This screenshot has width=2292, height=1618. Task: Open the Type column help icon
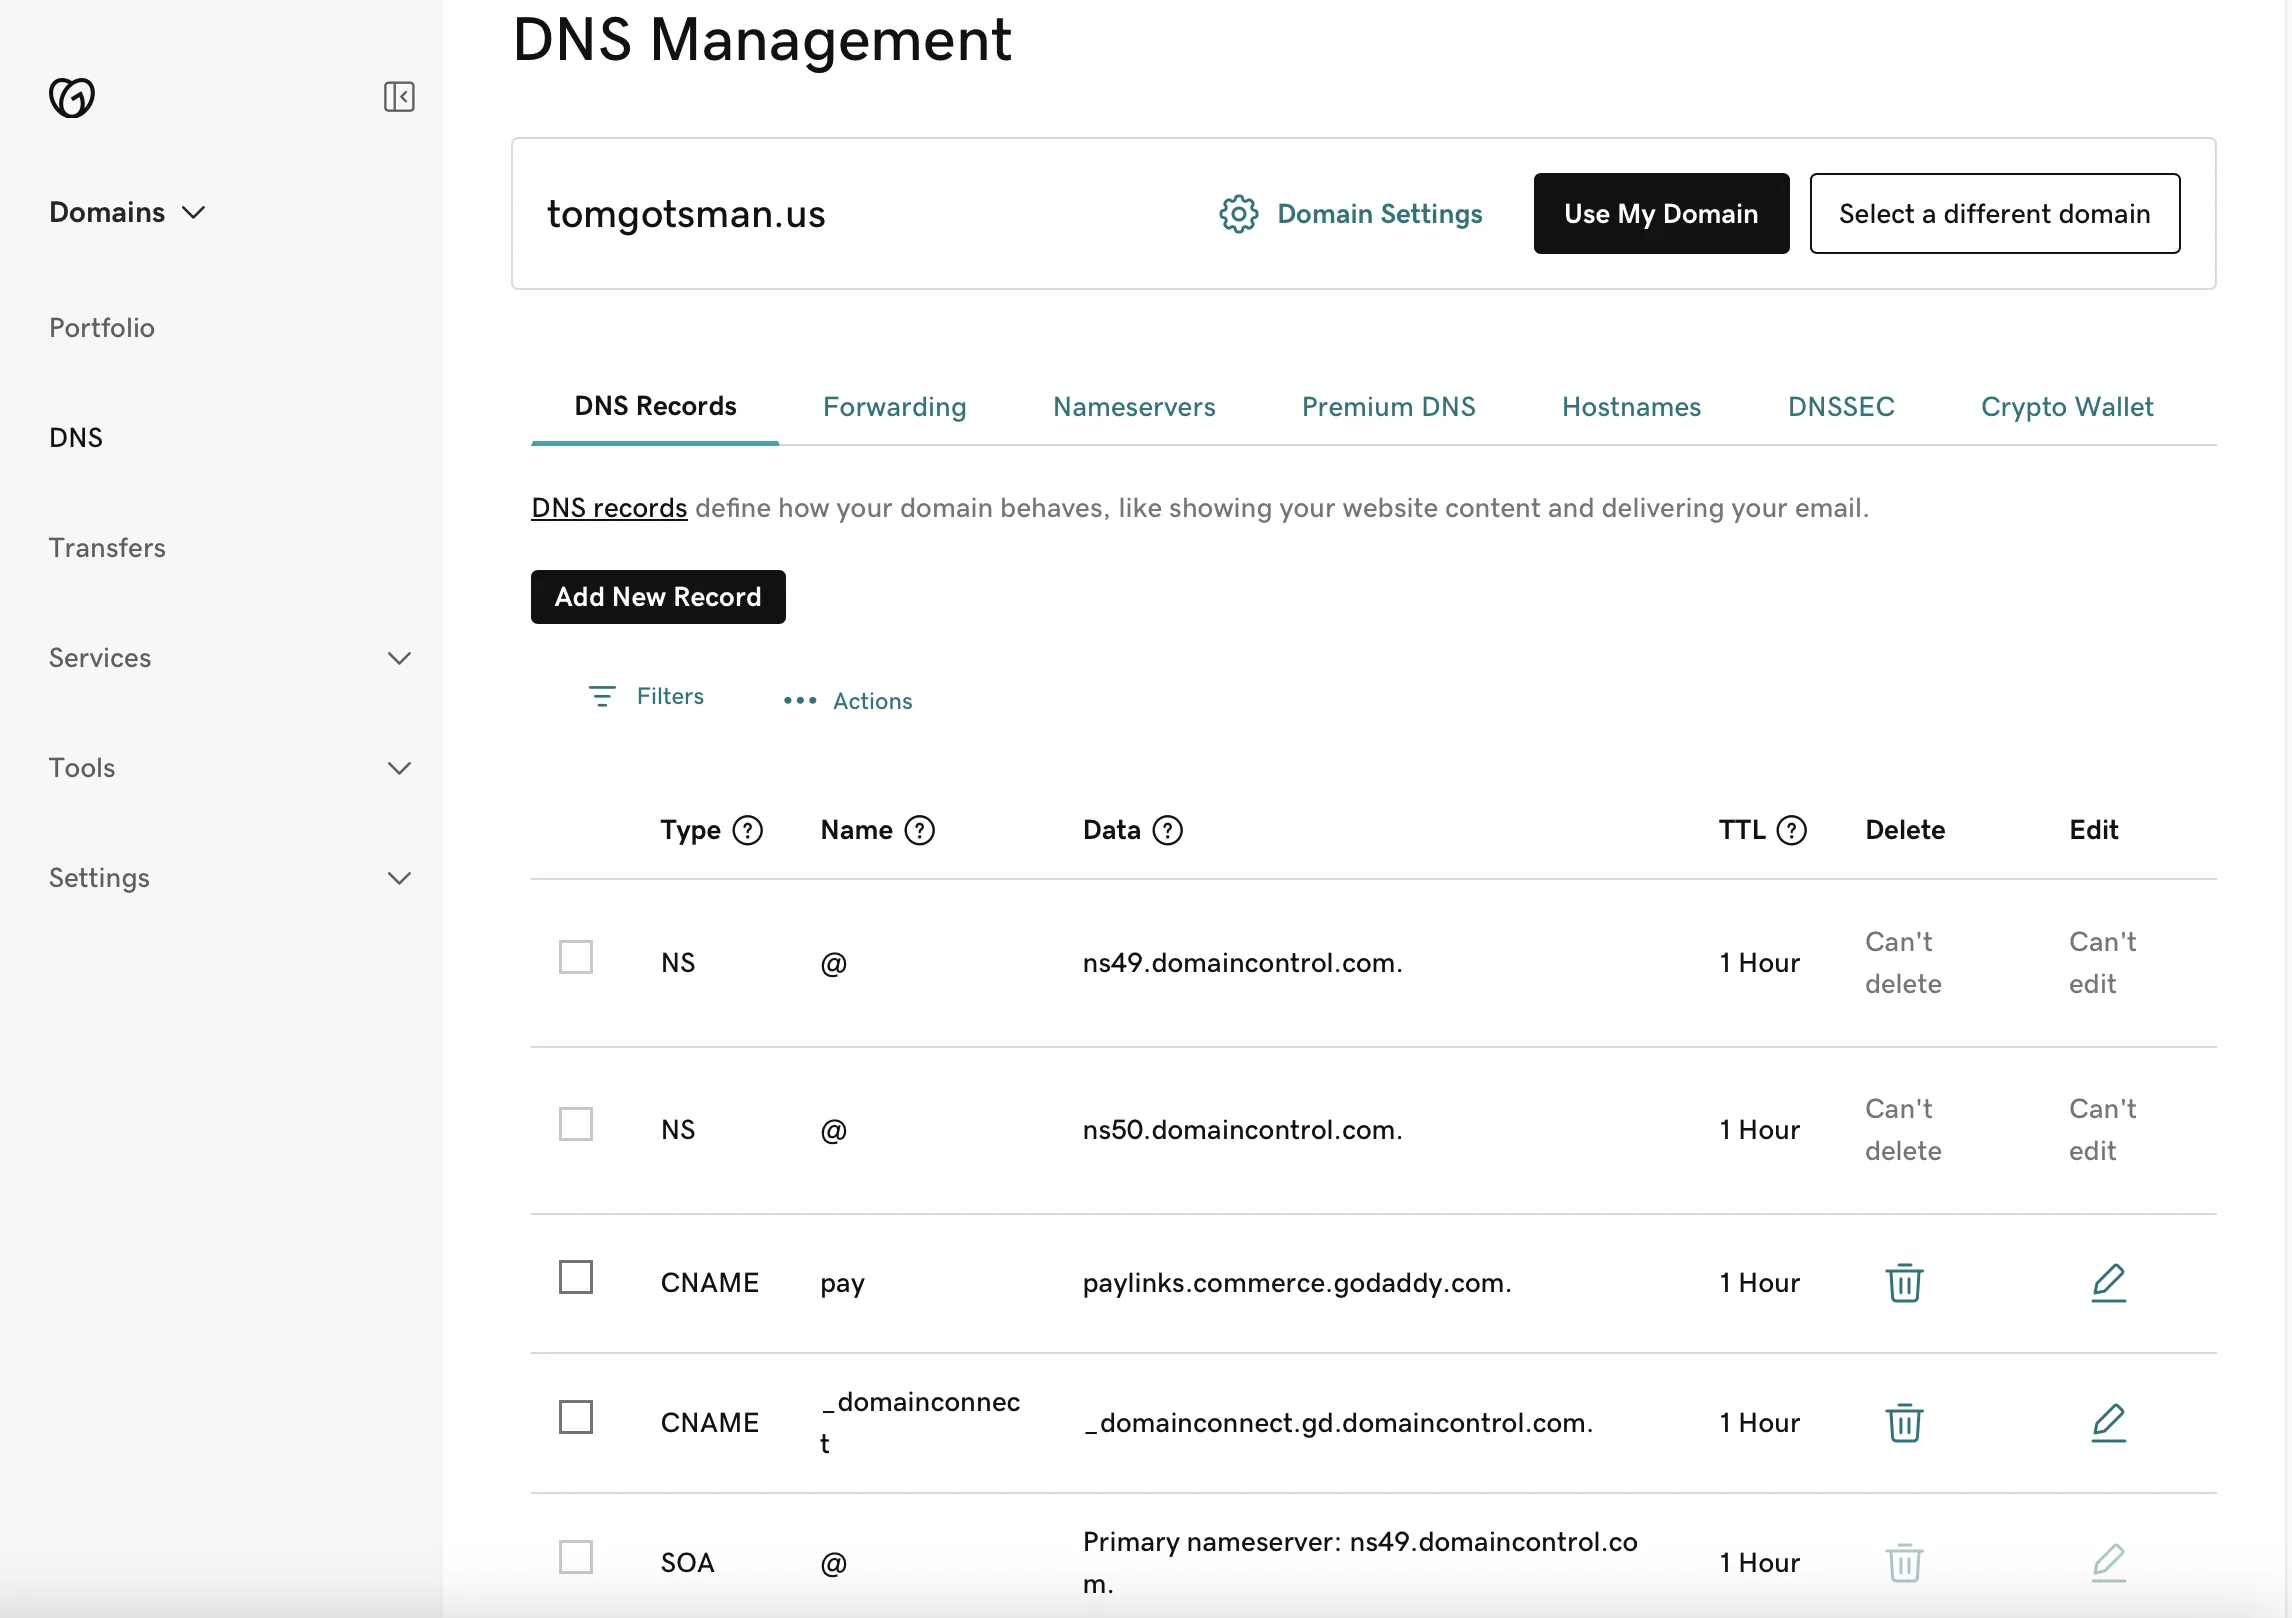(747, 830)
